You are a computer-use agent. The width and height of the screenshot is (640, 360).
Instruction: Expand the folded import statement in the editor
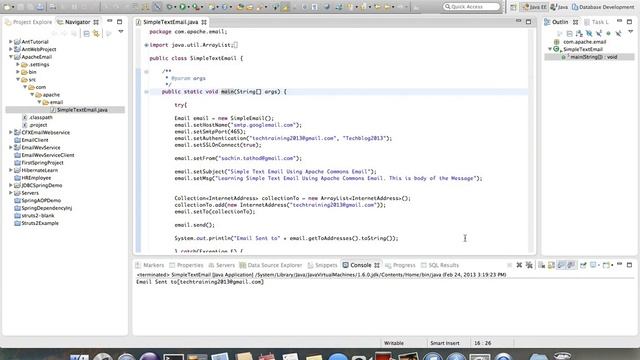pos(146,45)
